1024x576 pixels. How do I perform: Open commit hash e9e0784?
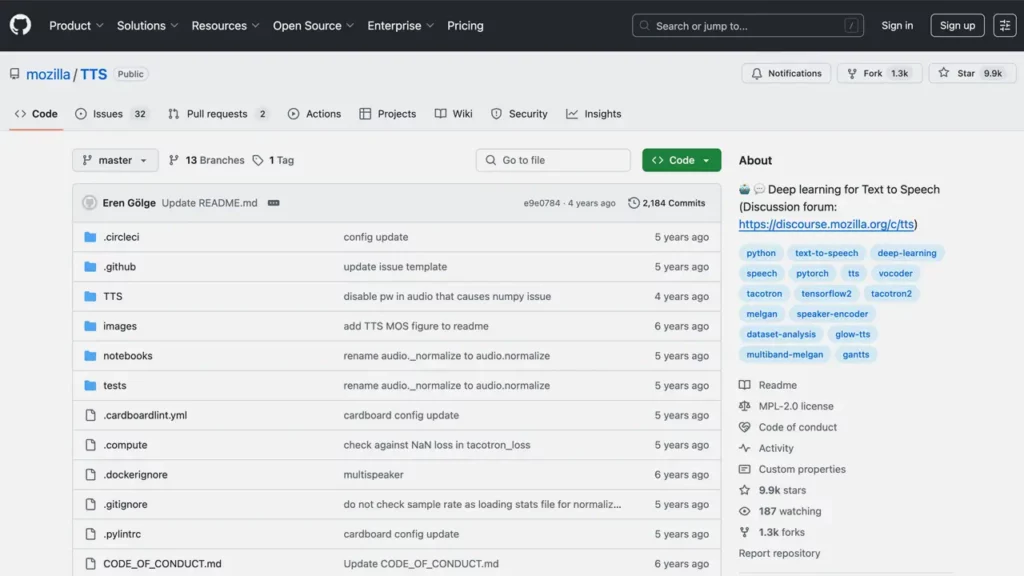point(541,203)
